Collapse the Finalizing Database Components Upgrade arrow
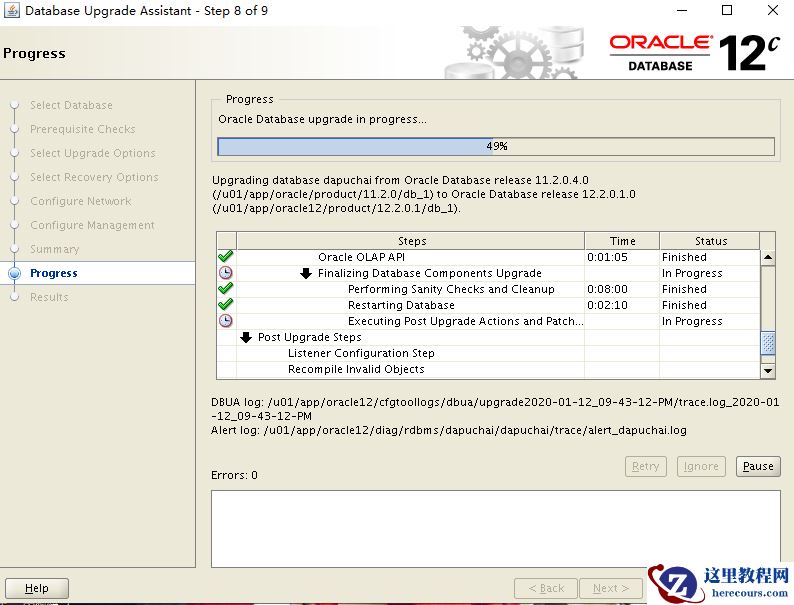The height and width of the screenshot is (605, 794). (x=305, y=273)
